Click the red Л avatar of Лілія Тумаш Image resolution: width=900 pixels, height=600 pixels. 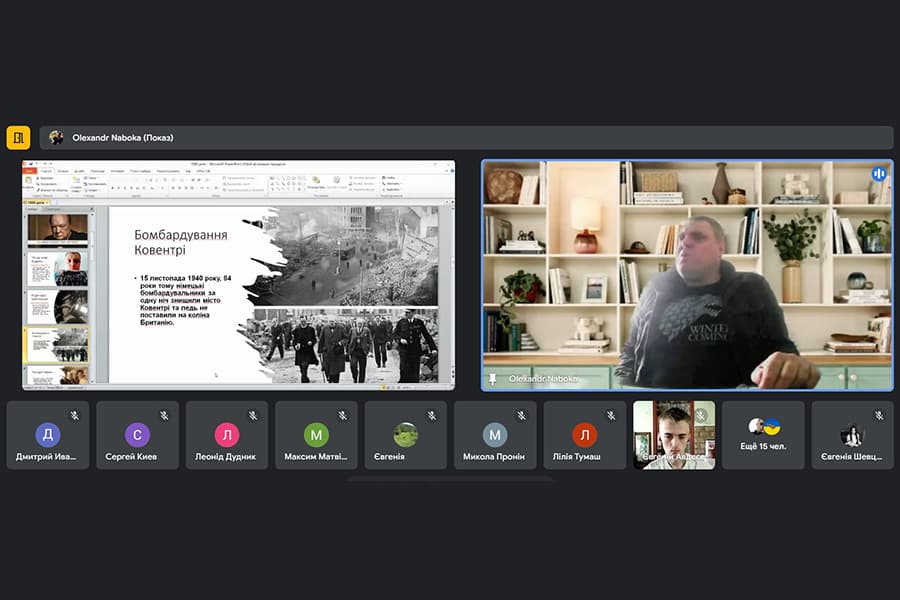pyautogui.click(x=584, y=435)
